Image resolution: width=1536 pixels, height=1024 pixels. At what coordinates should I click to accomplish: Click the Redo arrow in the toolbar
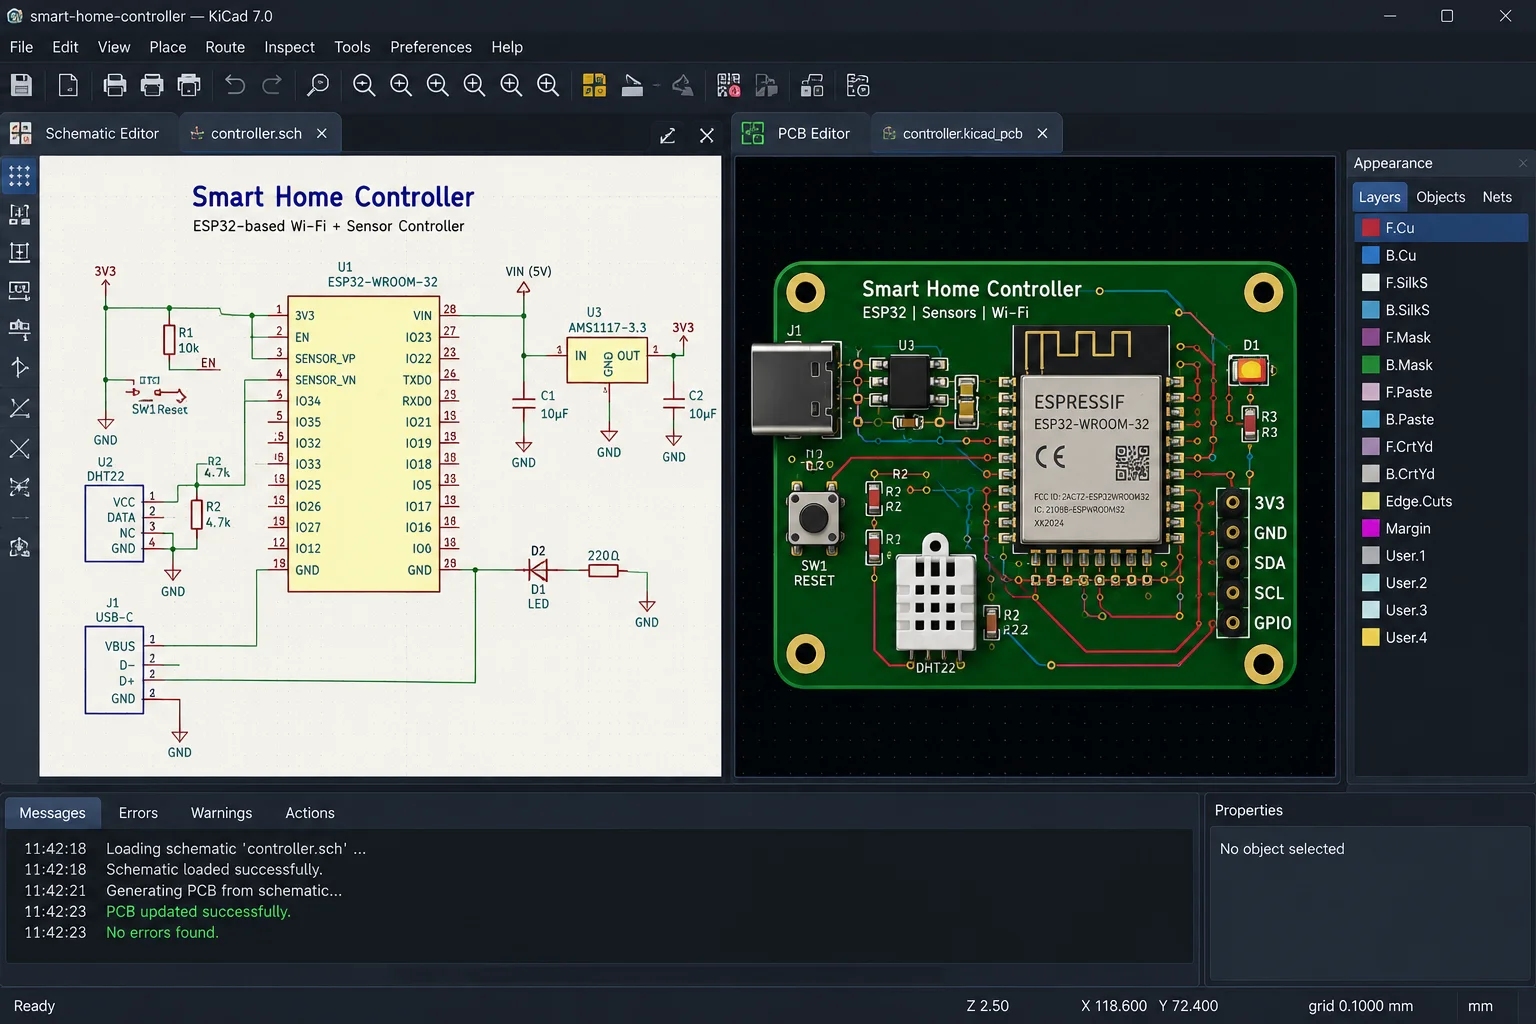pyautogui.click(x=272, y=86)
